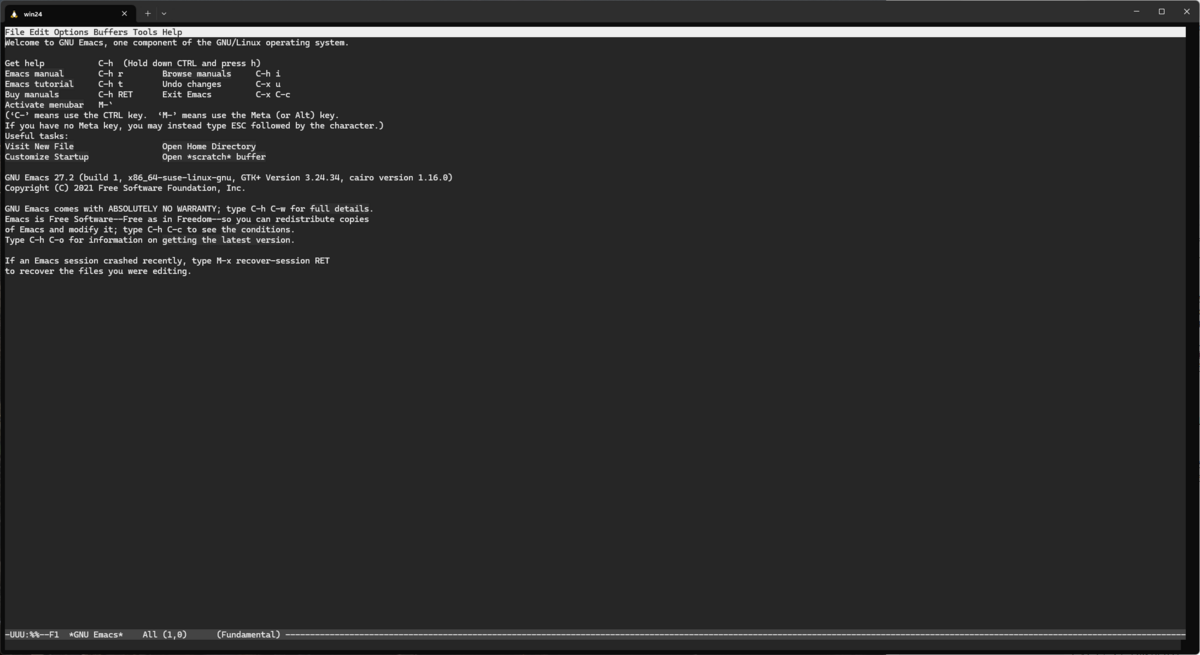The height and width of the screenshot is (655, 1200).
Task: Open the Help menu
Action: pyautogui.click(x=172, y=32)
